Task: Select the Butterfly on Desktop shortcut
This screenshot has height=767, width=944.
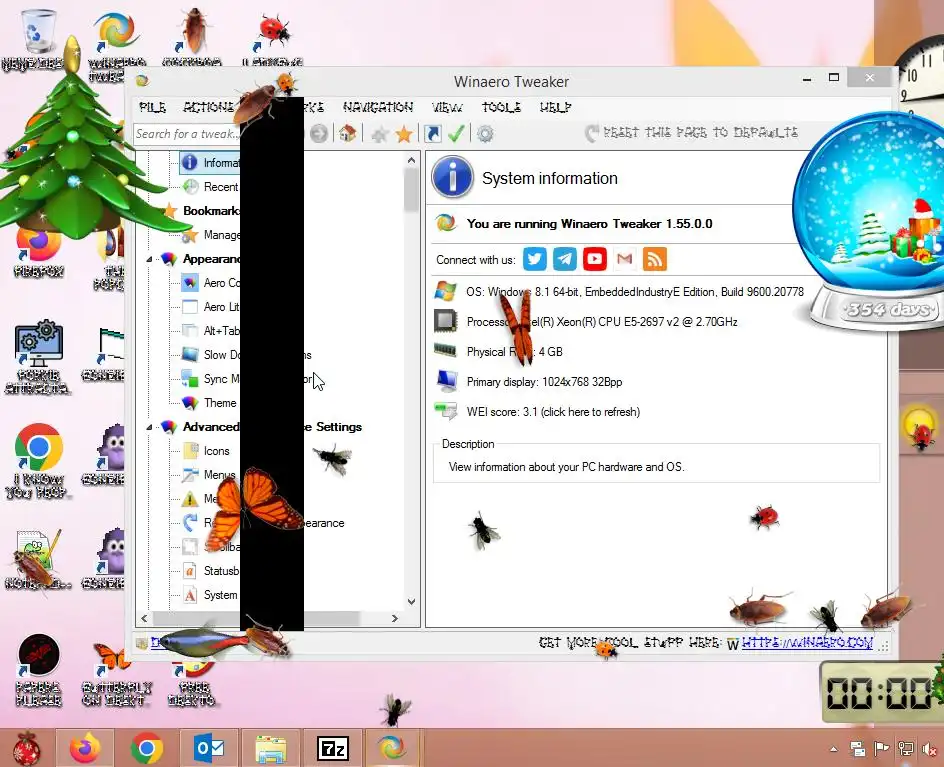Action: [116, 674]
